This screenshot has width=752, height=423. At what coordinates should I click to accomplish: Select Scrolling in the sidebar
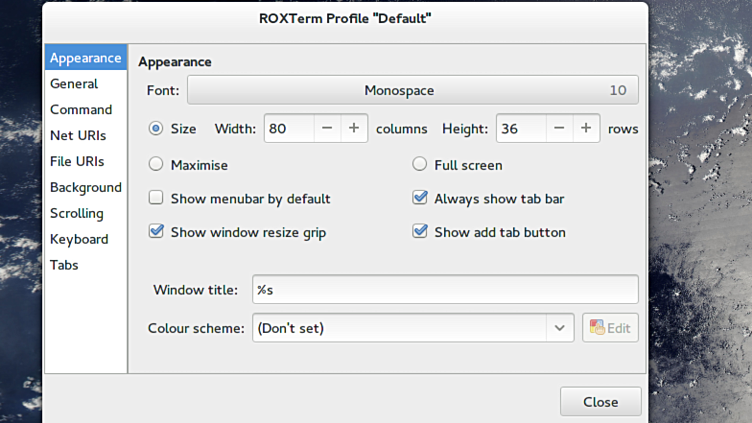click(77, 213)
